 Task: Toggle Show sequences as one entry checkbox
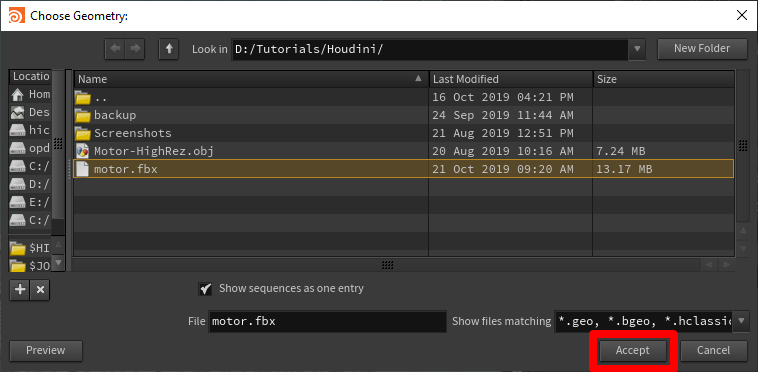tap(205, 289)
